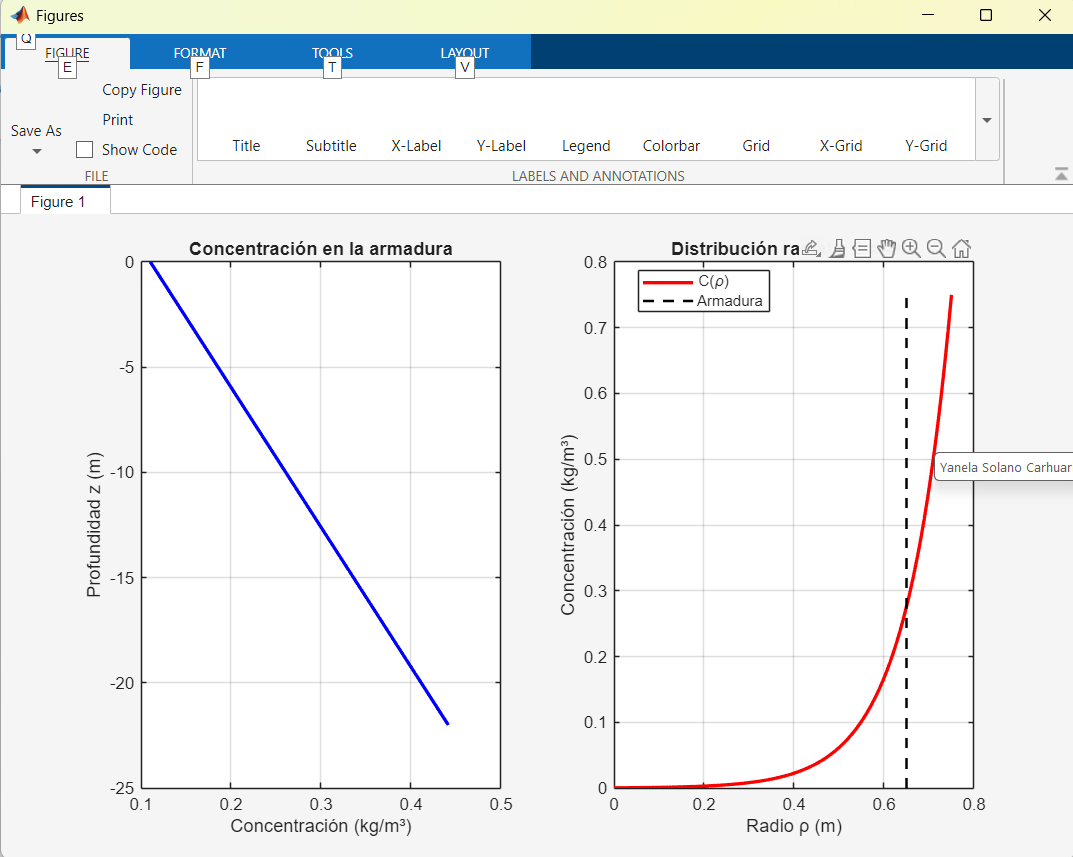Click the Print button
1073x857 pixels.
point(118,120)
